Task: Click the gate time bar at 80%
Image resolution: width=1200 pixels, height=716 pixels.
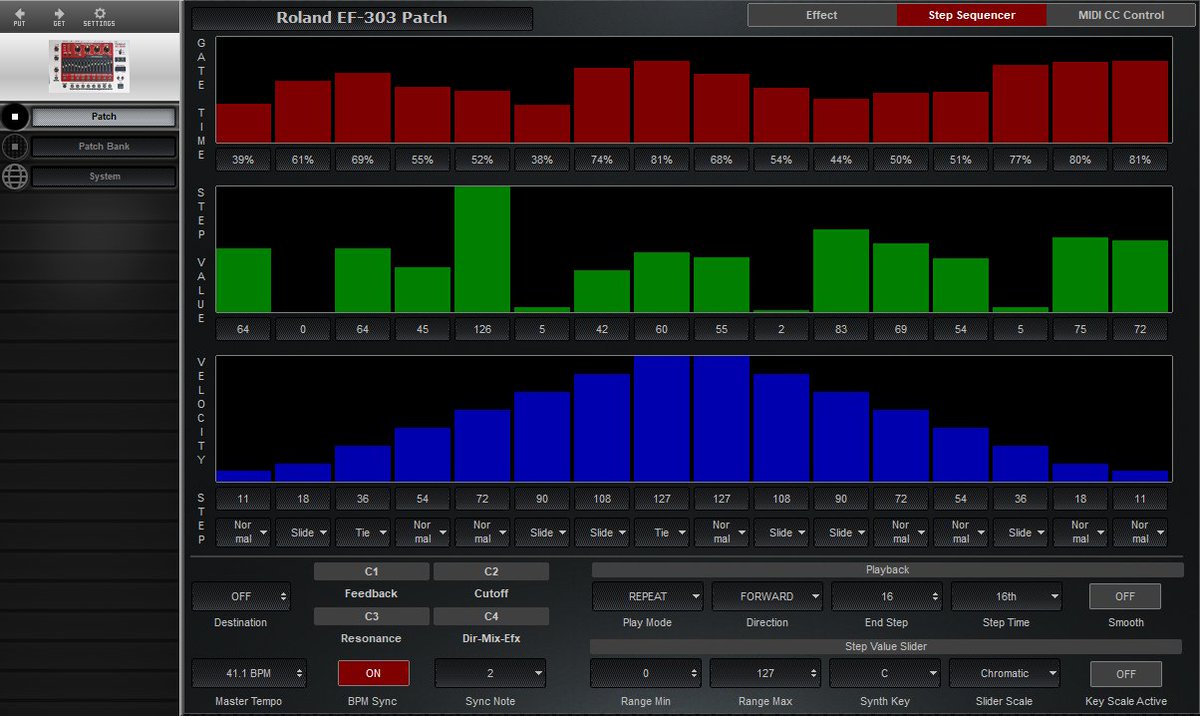Action: (1080, 102)
